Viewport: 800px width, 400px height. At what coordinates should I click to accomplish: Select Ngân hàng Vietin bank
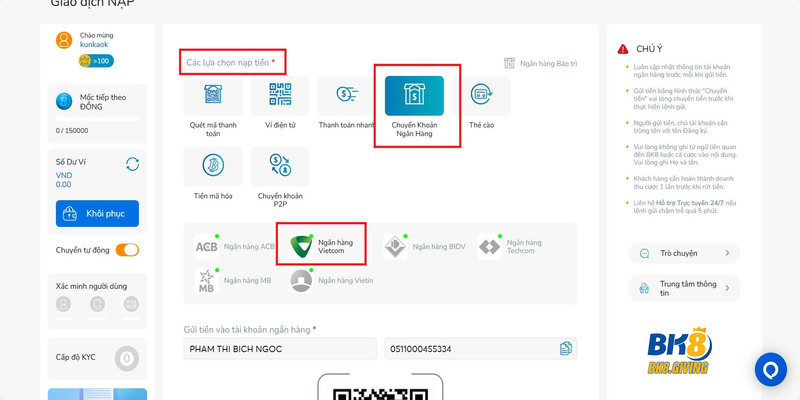[331, 281]
